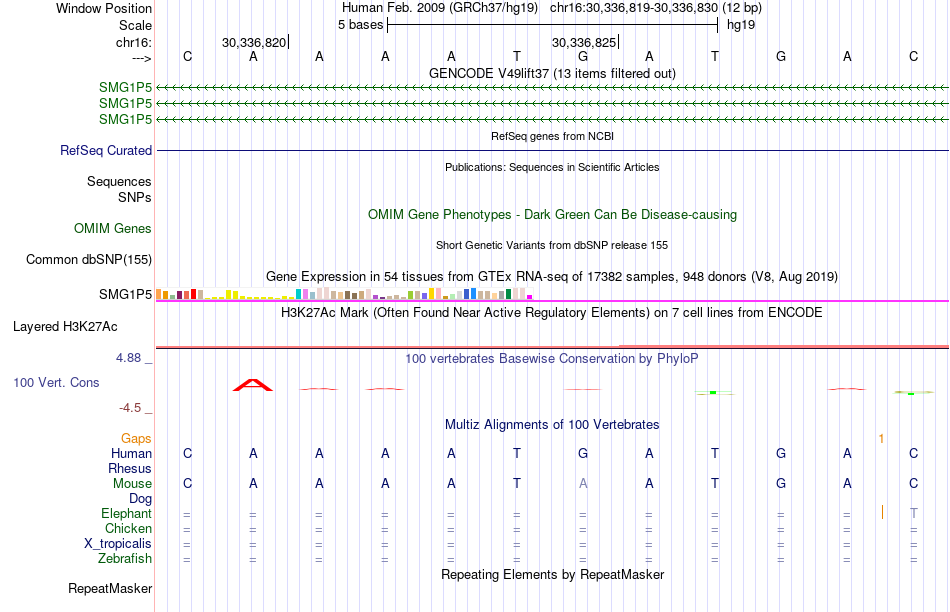Click the Elephant alignment row label
The image size is (950, 612).
click(127, 513)
